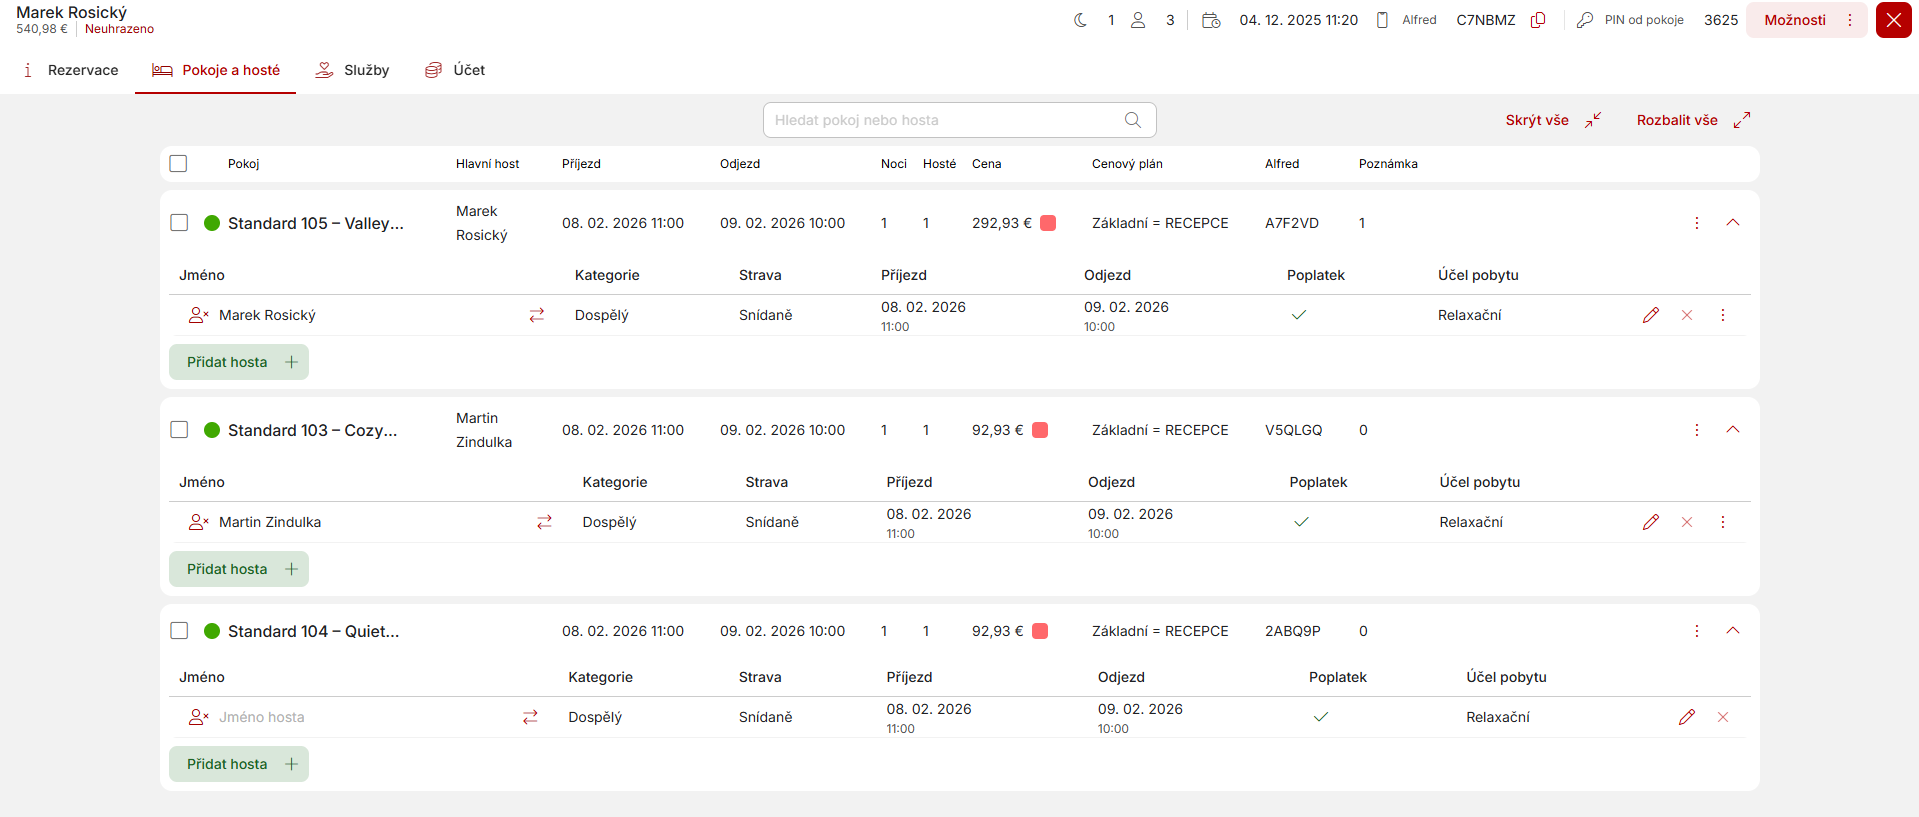Viewport: 1919px width, 817px height.
Task: Toggle the select-all checkbox in the table header
Action: tap(179, 164)
